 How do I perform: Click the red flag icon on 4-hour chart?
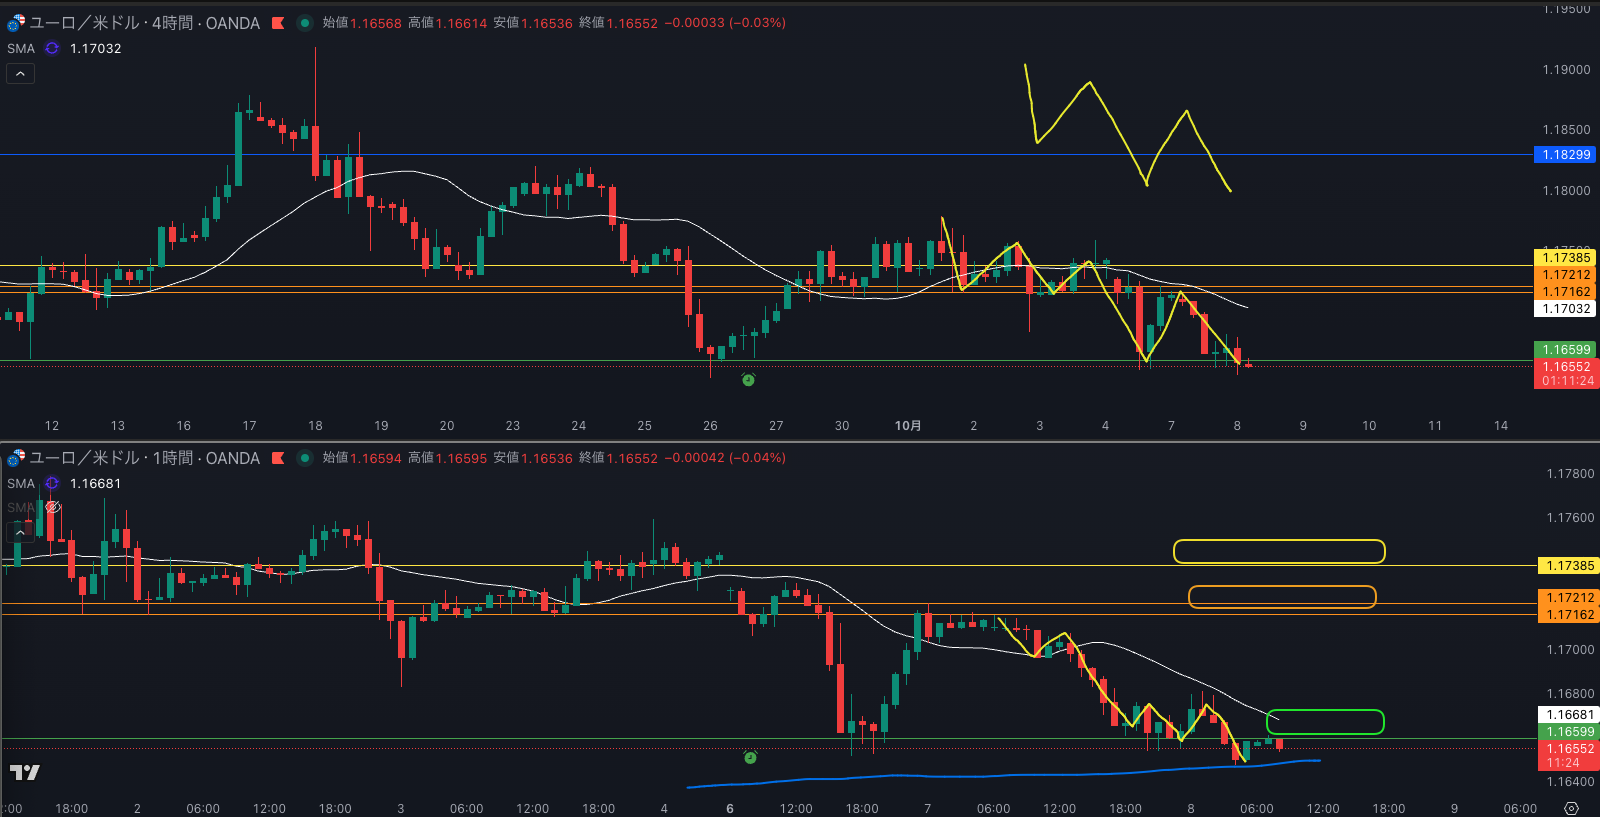click(278, 23)
